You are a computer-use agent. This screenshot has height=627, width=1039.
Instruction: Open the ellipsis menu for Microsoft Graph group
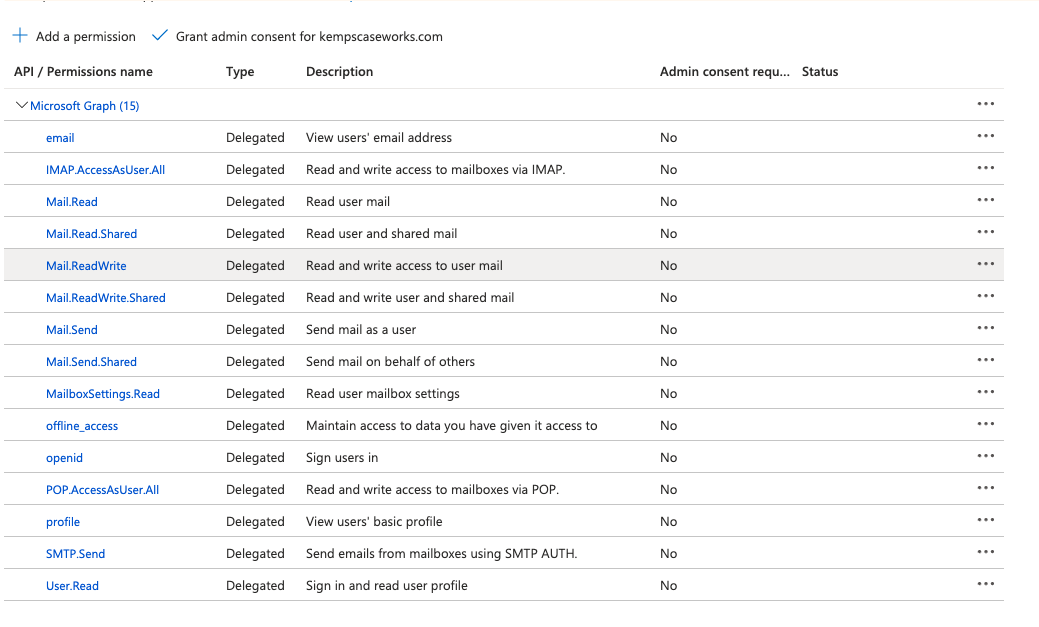986,104
